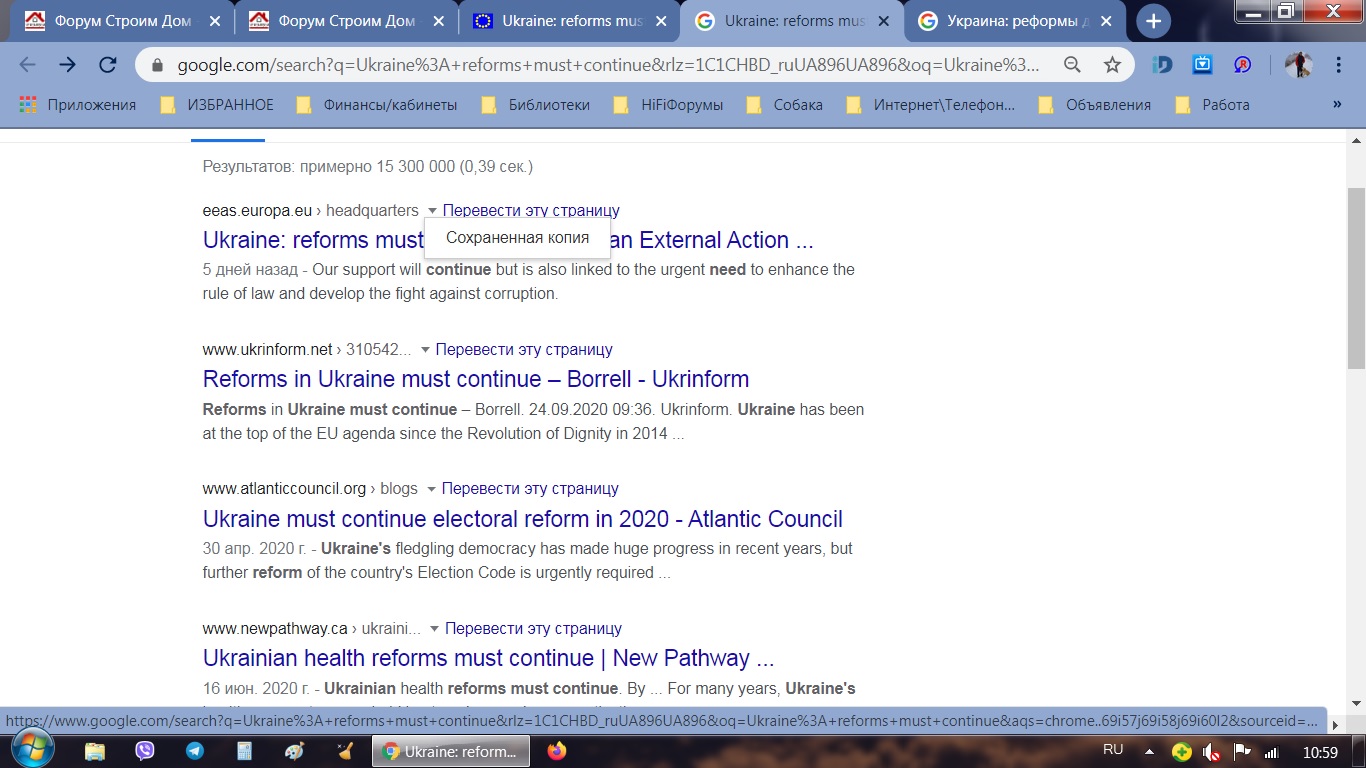Open a new tab with the plus button

[x=1153, y=21]
